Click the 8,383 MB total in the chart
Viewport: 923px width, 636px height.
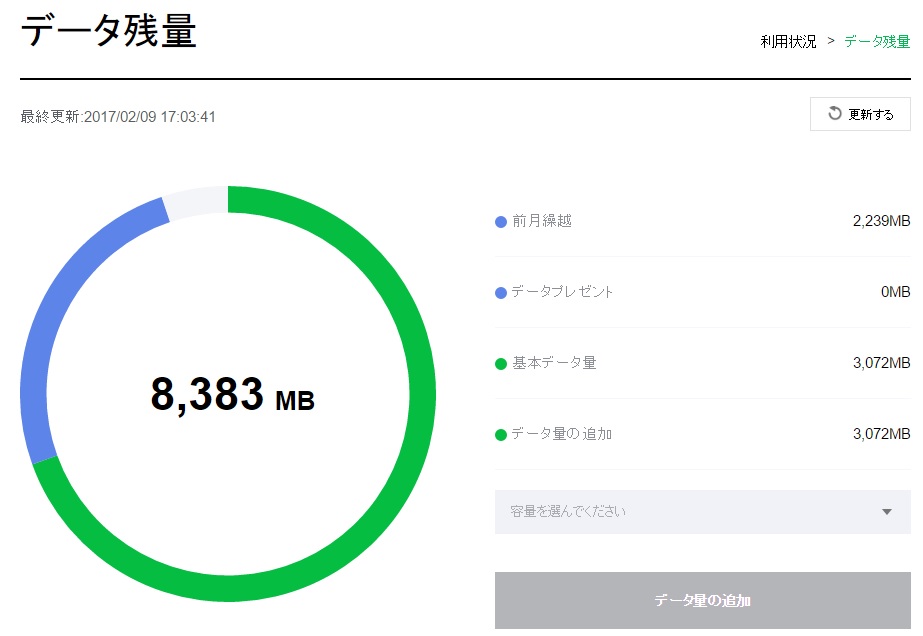pyautogui.click(x=233, y=395)
